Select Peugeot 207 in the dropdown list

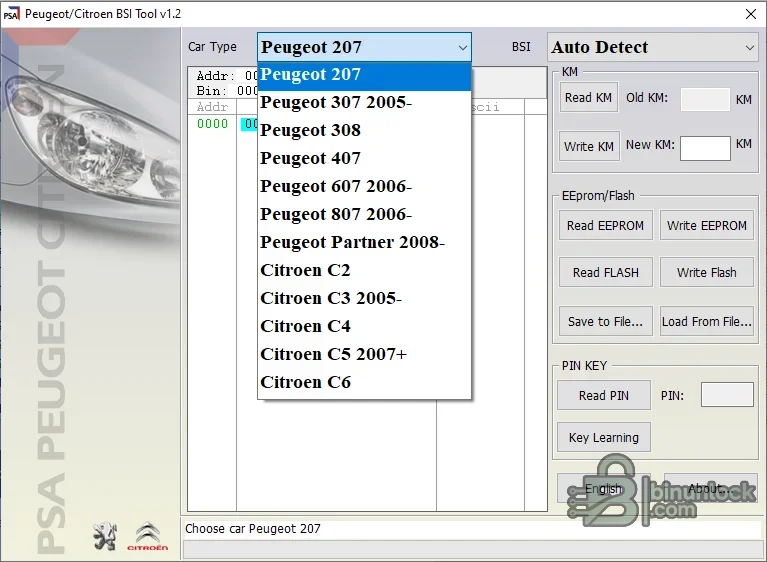pyautogui.click(x=364, y=75)
